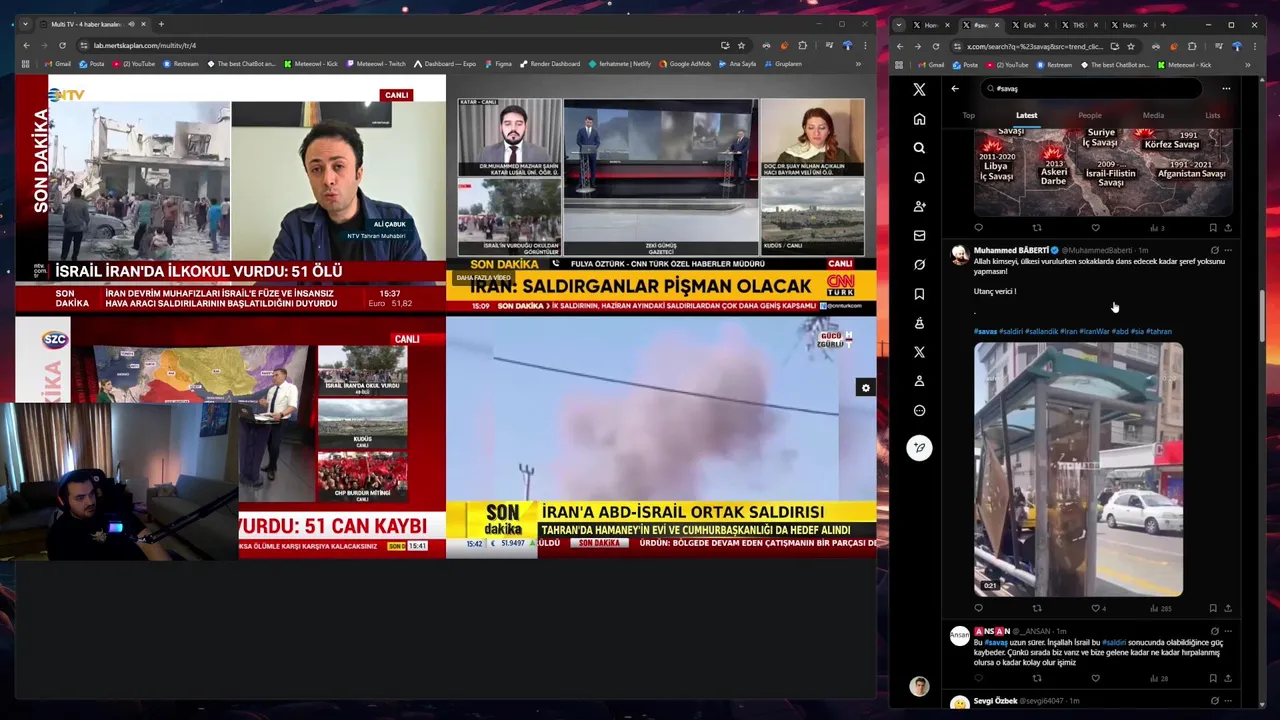Share Muhammed BÂBERTİ's post
The height and width of the screenshot is (720, 1280).
(1228, 608)
